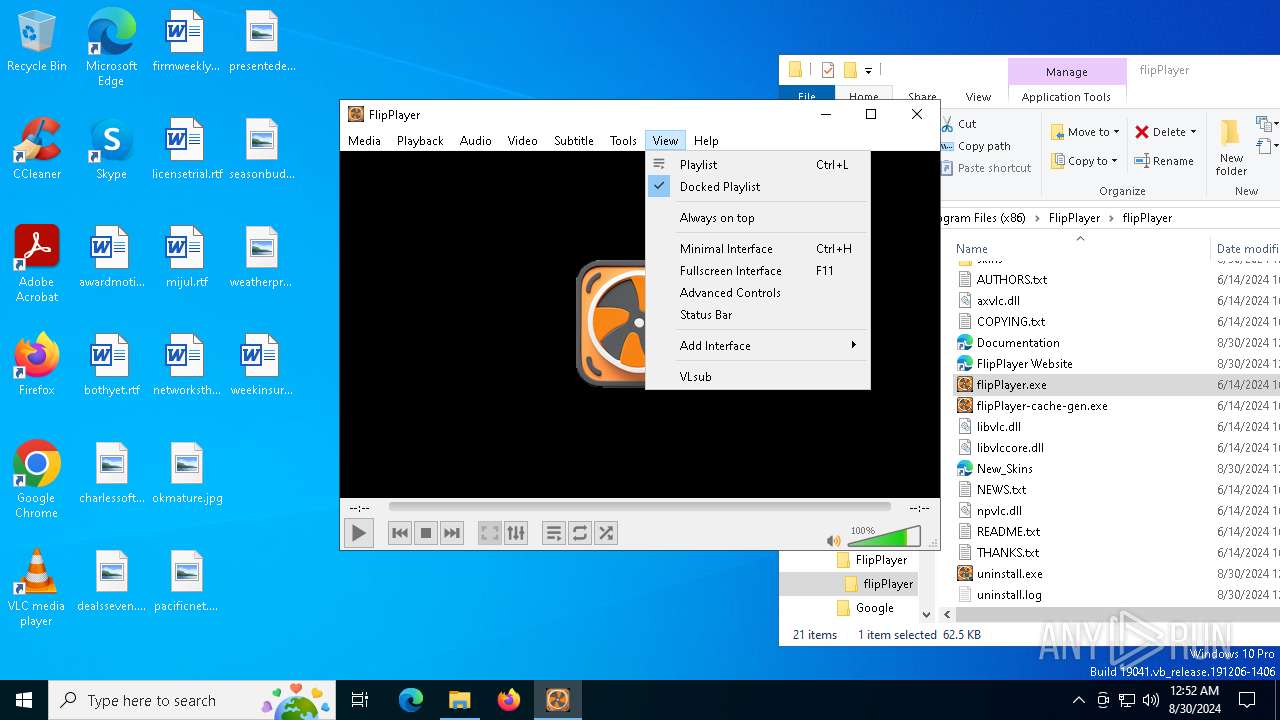Image resolution: width=1280 pixels, height=720 pixels.
Task: Click the Stop playback button
Action: (426, 533)
